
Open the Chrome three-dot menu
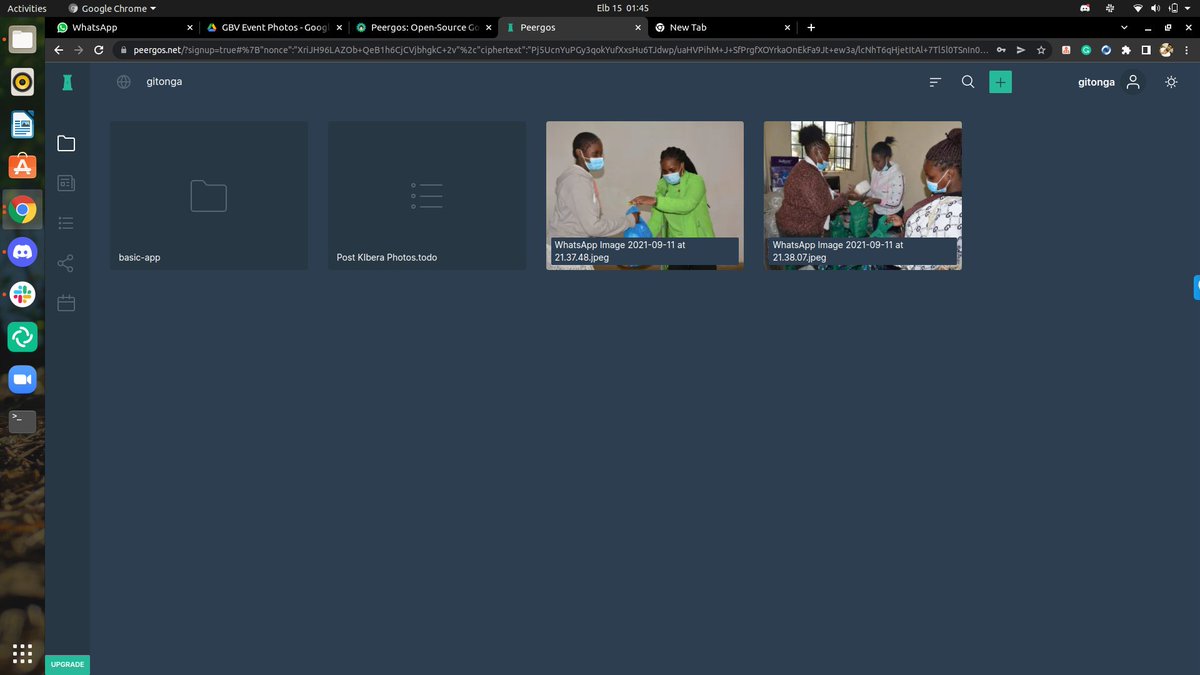point(1186,49)
